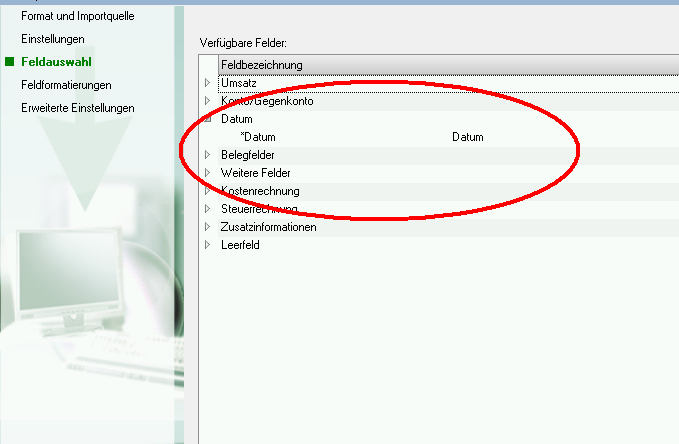Expand the Zusatzinformationen field group
Screen dimensions: 679x444
[207, 227]
